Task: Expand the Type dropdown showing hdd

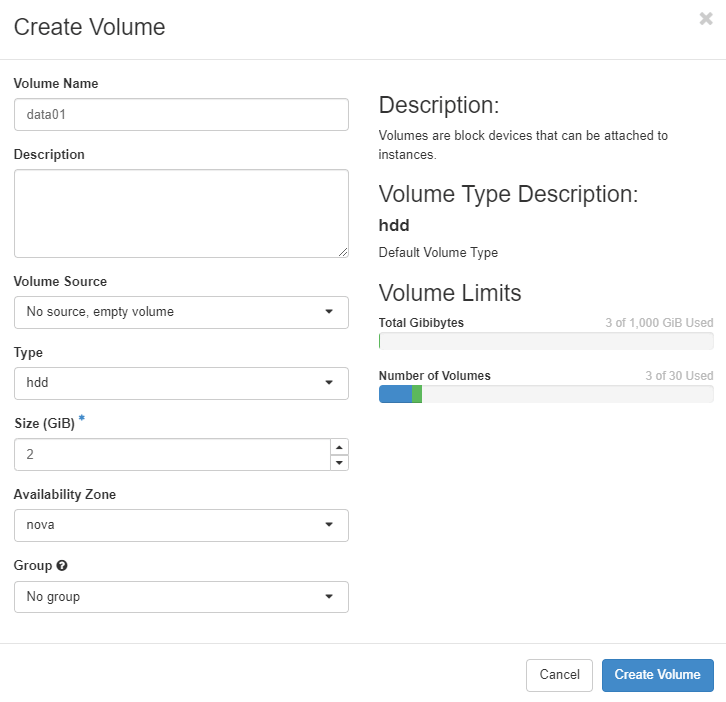Action: point(181,383)
